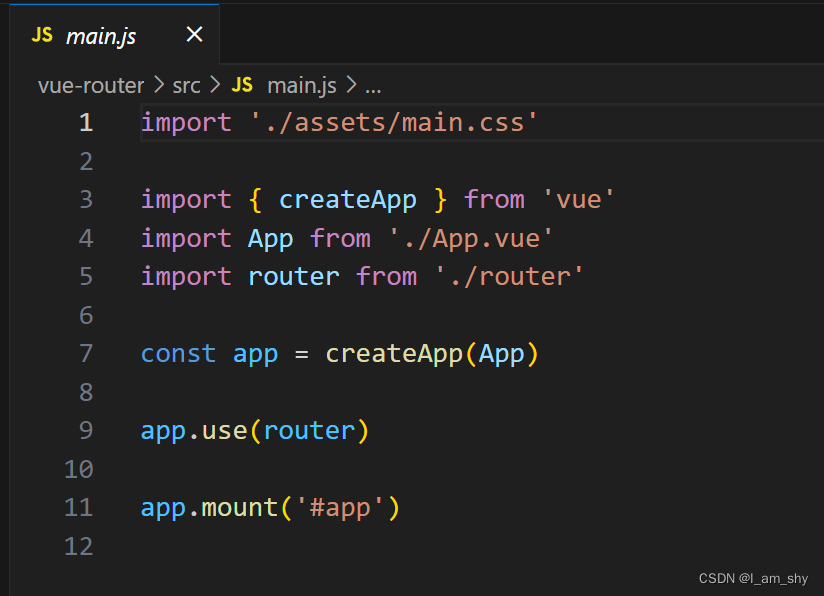
Task: Click main.js in the breadcrumb path
Action: point(302,85)
